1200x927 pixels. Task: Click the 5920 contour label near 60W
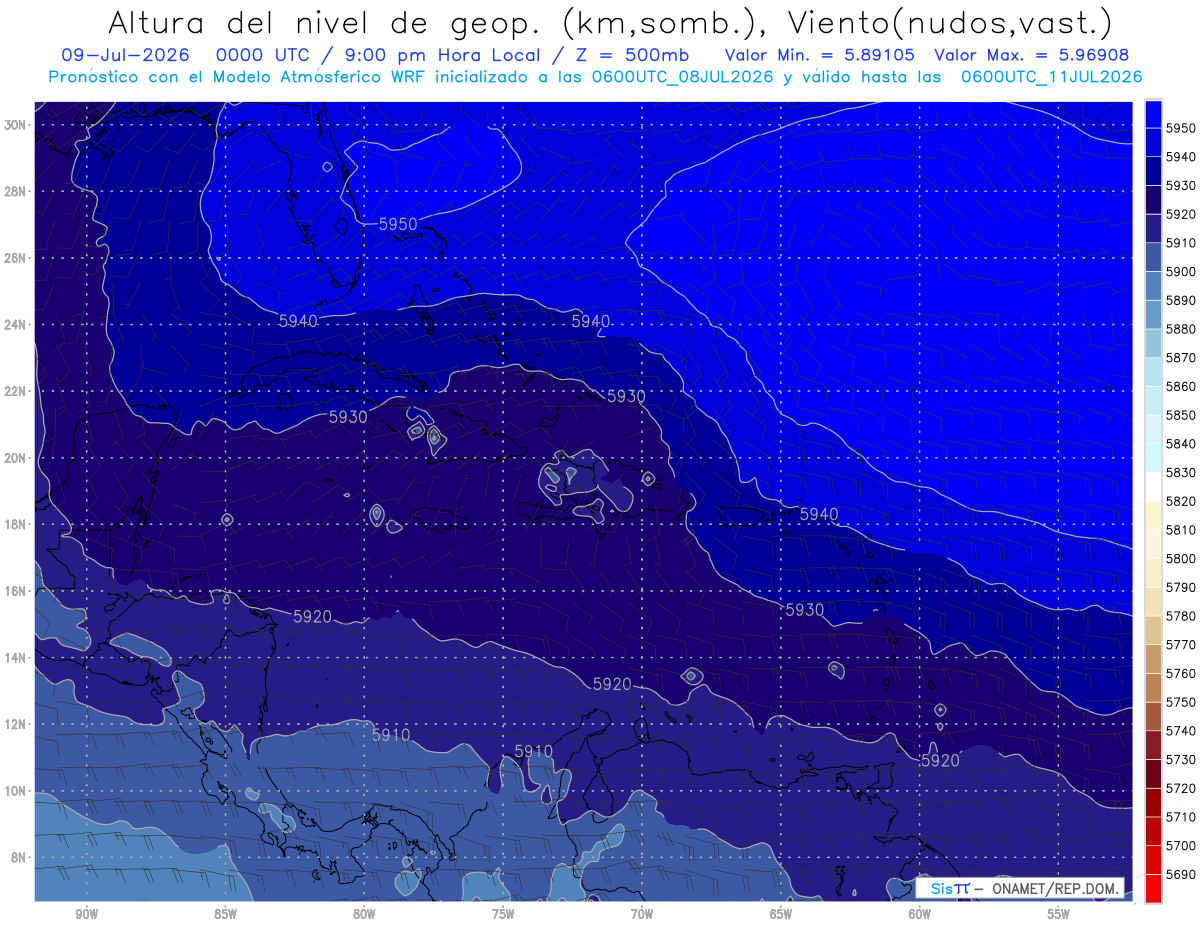939,760
